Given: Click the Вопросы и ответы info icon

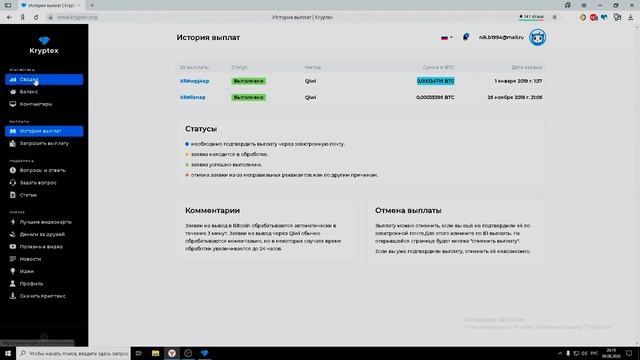Looking at the screenshot, I should [x=13, y=170].
